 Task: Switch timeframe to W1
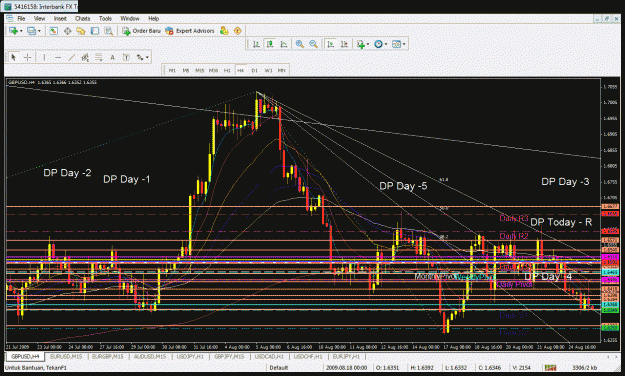tap(268, 70)
